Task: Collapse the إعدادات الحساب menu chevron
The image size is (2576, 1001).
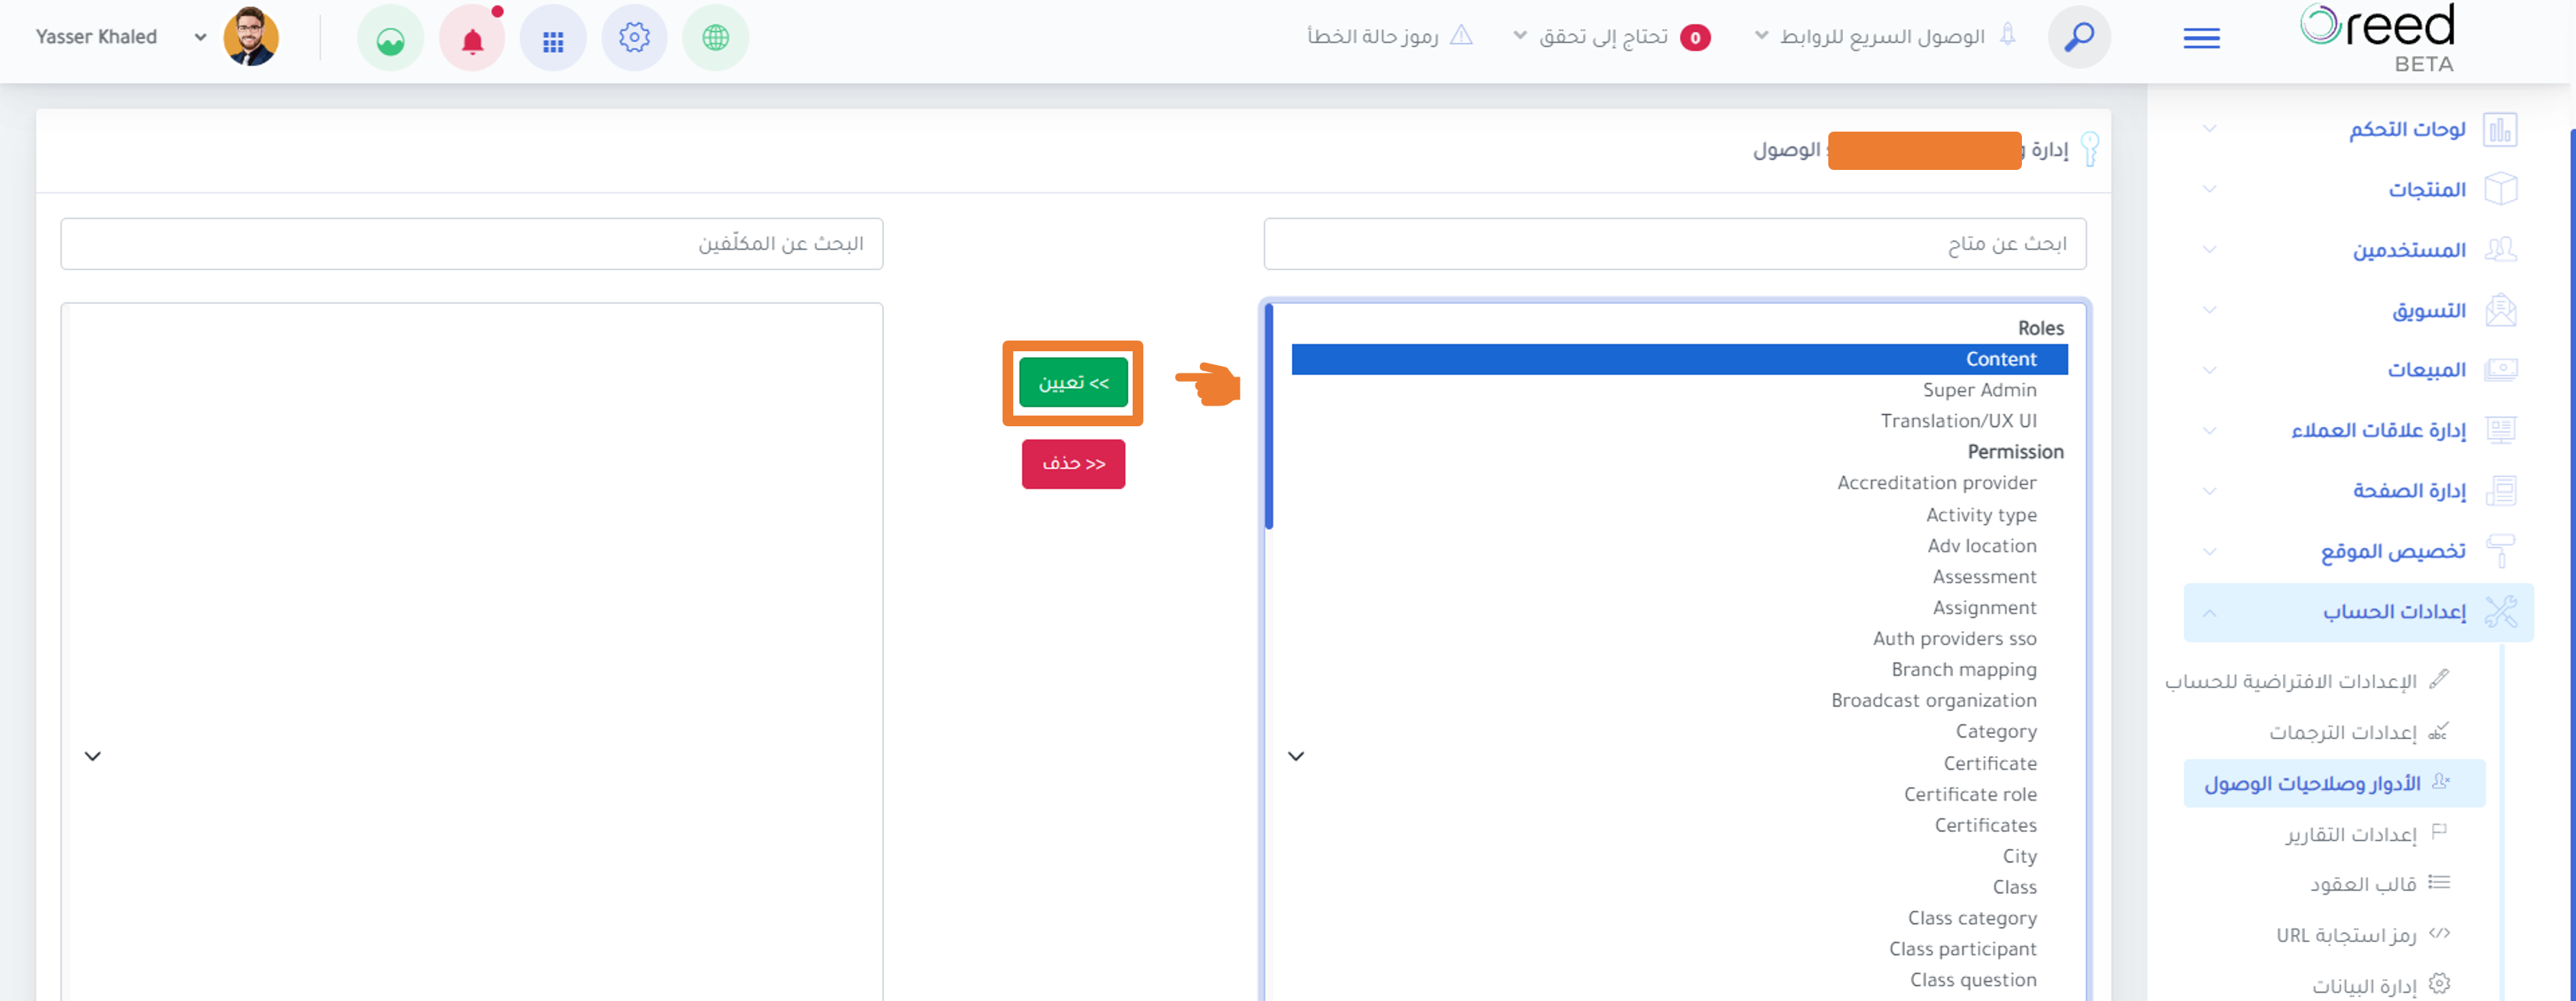Action: [x=2209, y=612]
